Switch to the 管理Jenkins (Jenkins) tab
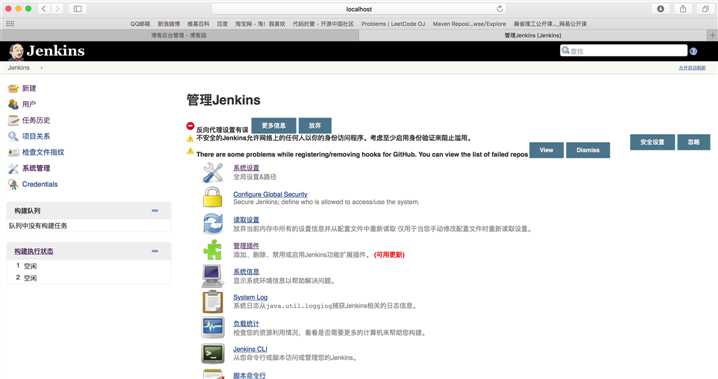The width and height of the screenshot is (718, 379). (x=533, y=35)
